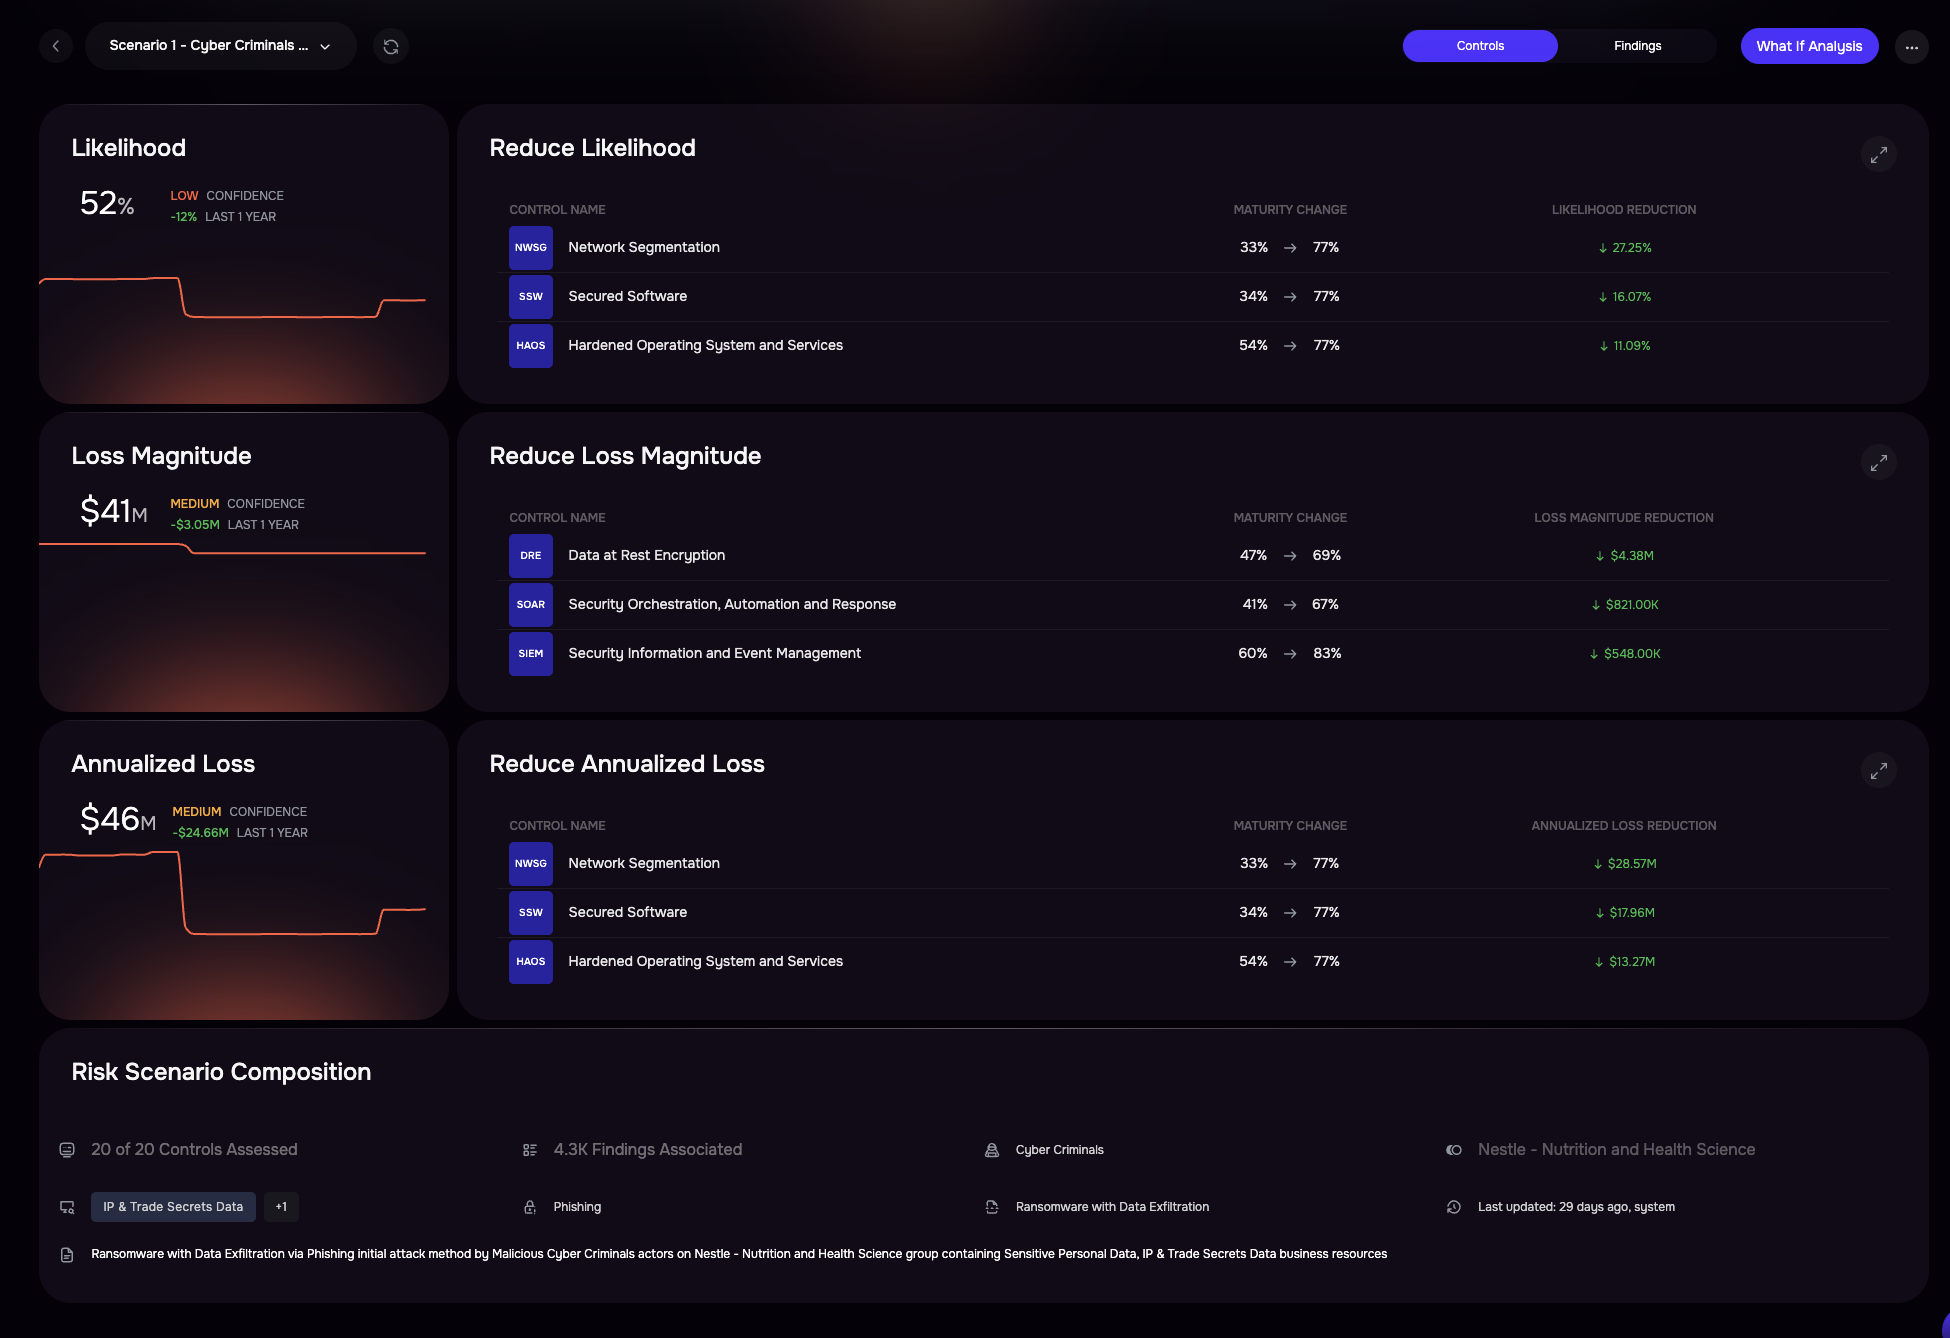Image resolution: width=1950 pixels, height=1338 pixels.
Task: Expand the Reduce Likelihood panel
Action: (1879, 155)
